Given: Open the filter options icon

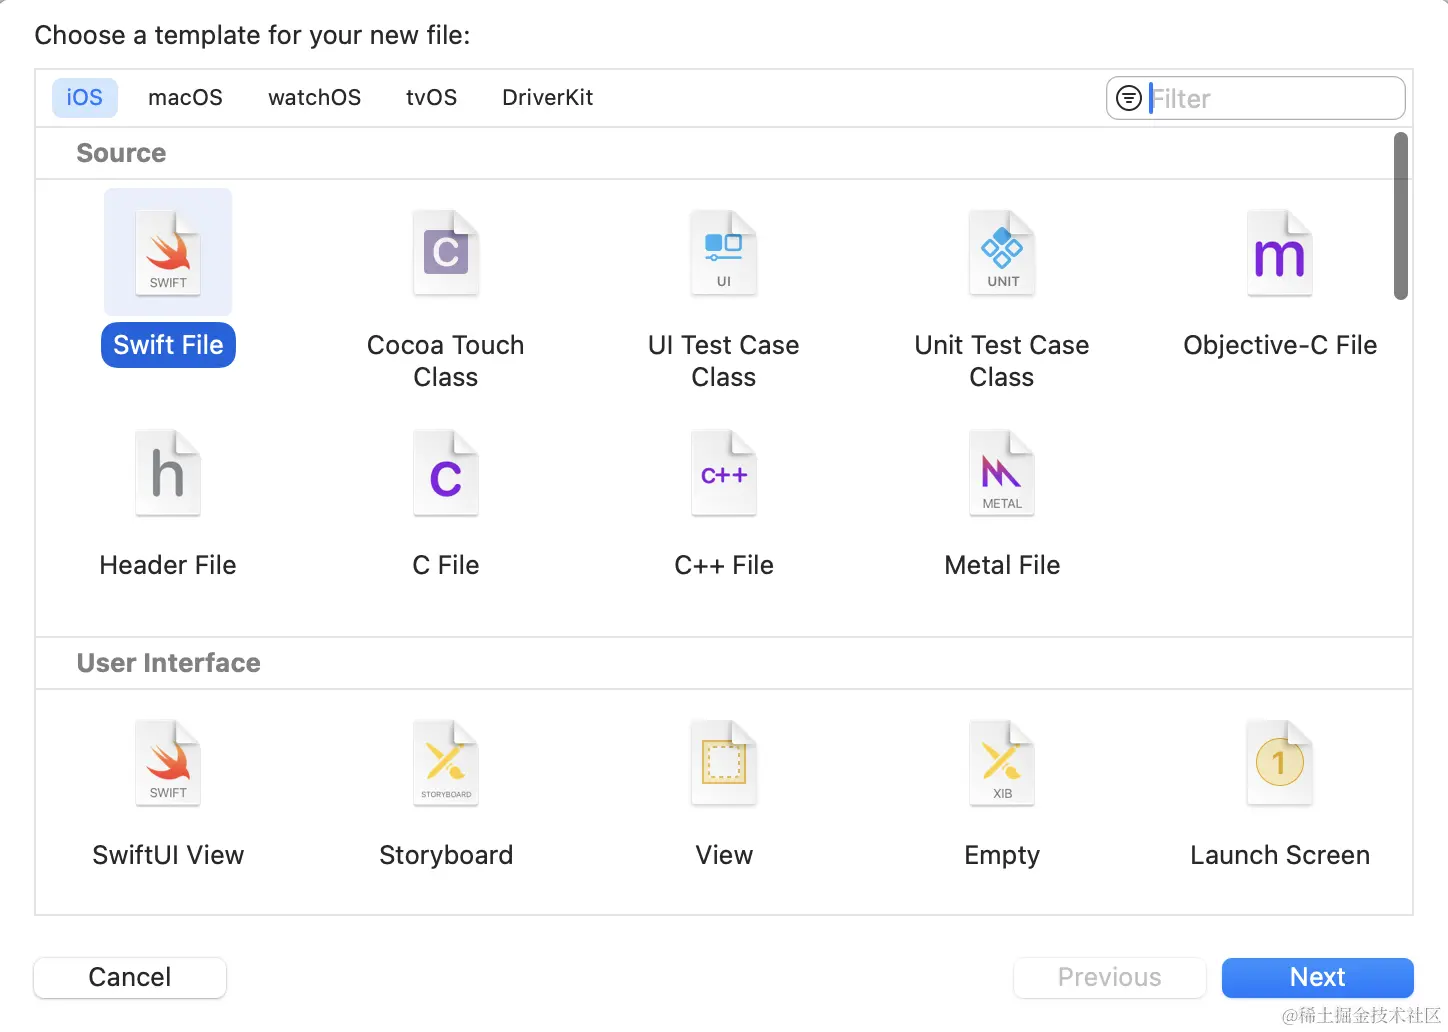Looking at the screenshot, I should click(x=1129, y=98).
